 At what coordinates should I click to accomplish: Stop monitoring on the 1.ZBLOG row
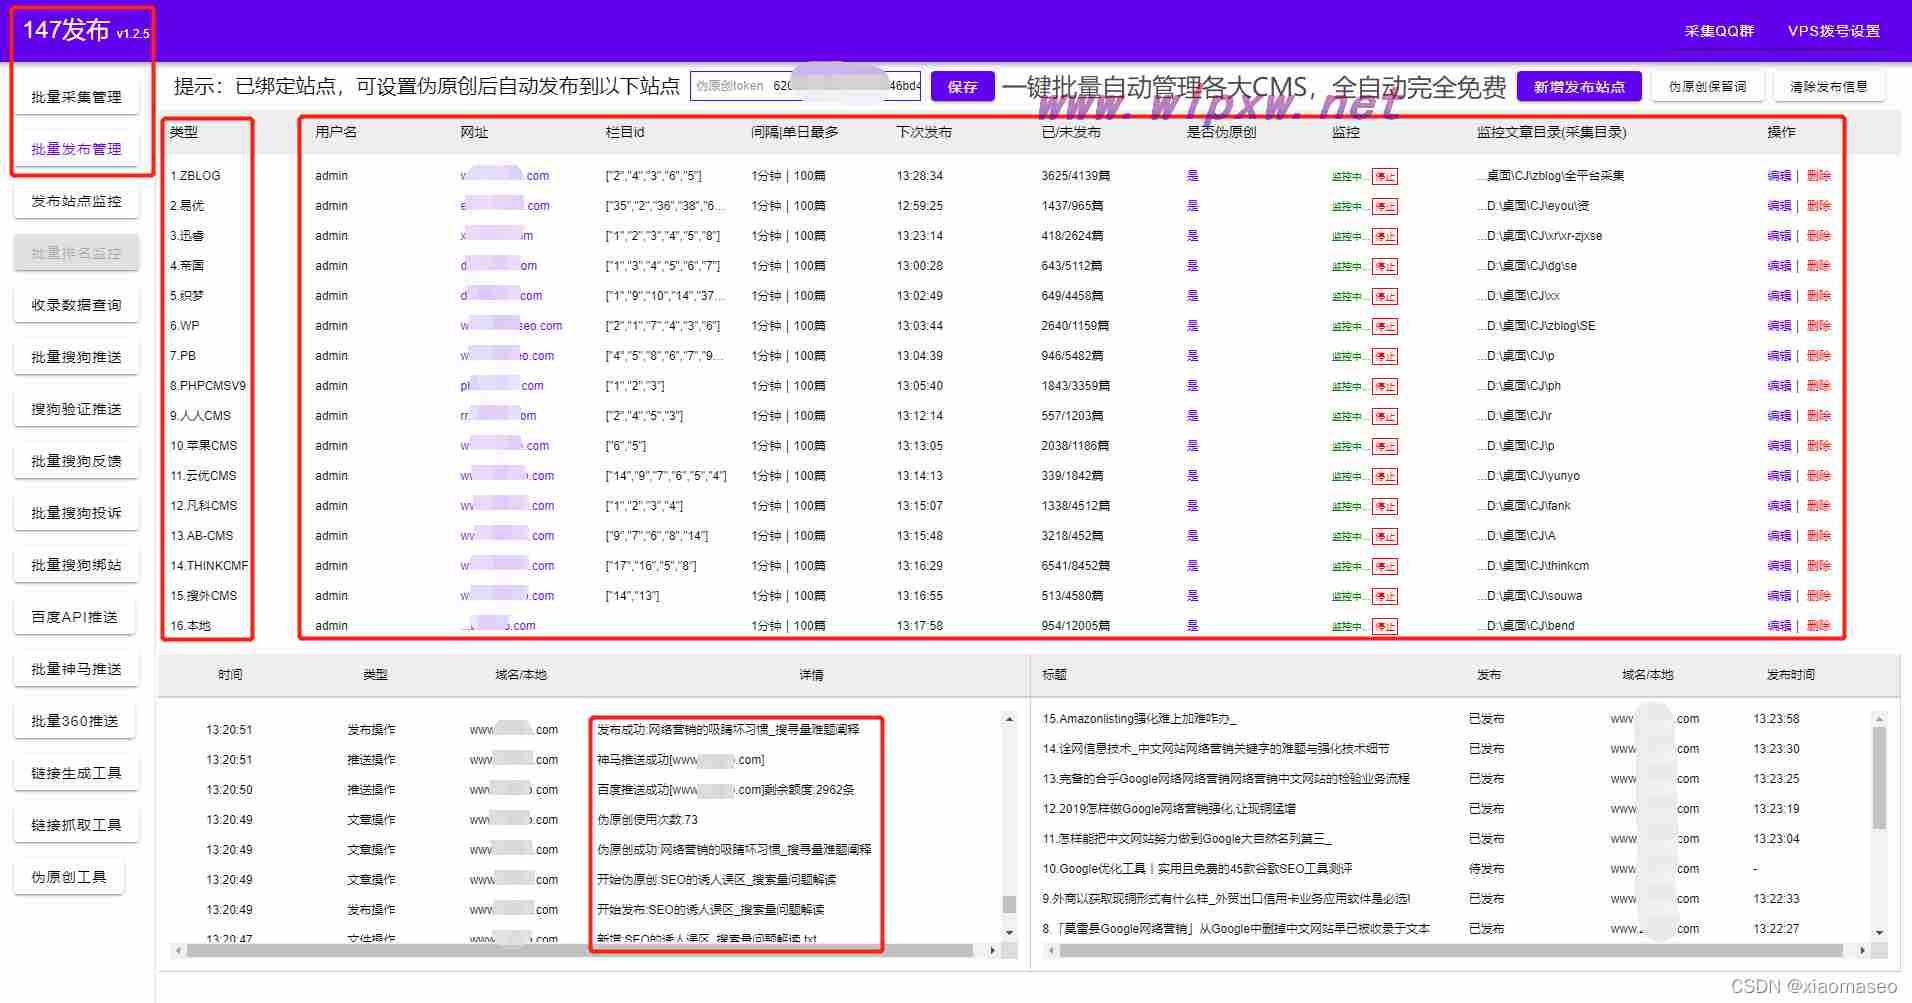pyautogui.click(x=1385, y=176)
